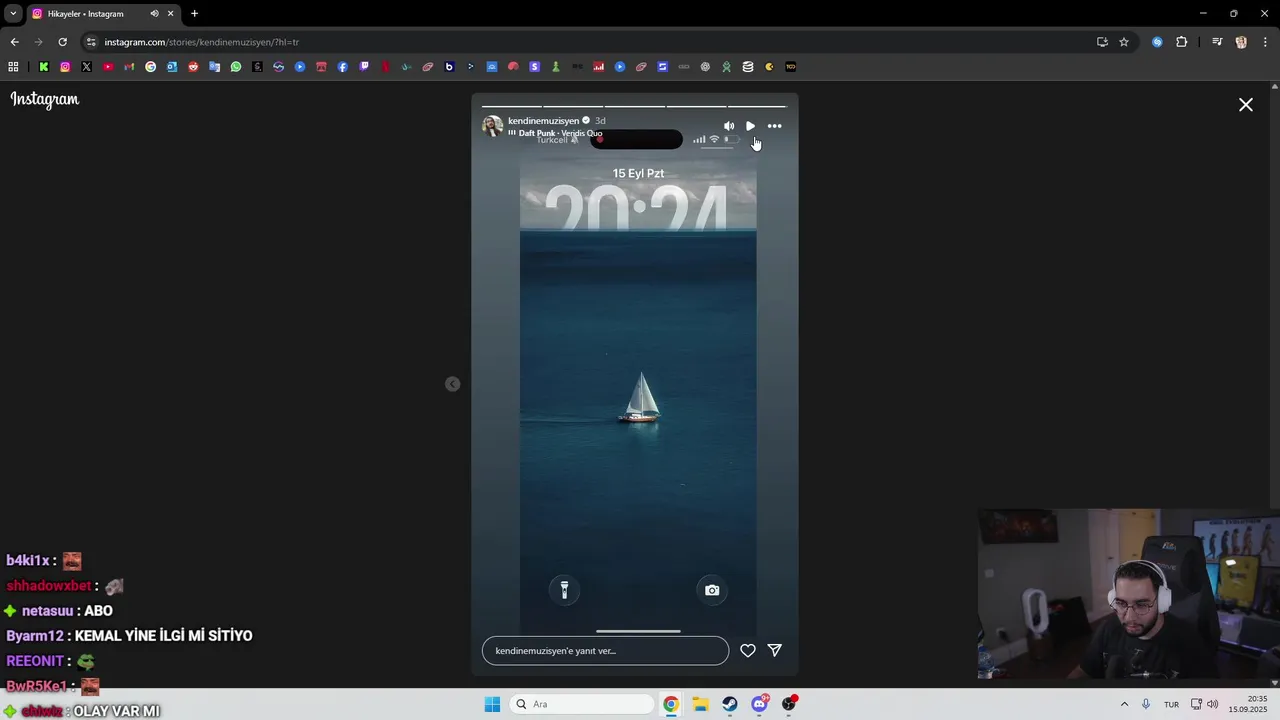
Task: Open the kendinemuzisyen profile name
Action: 543,121
